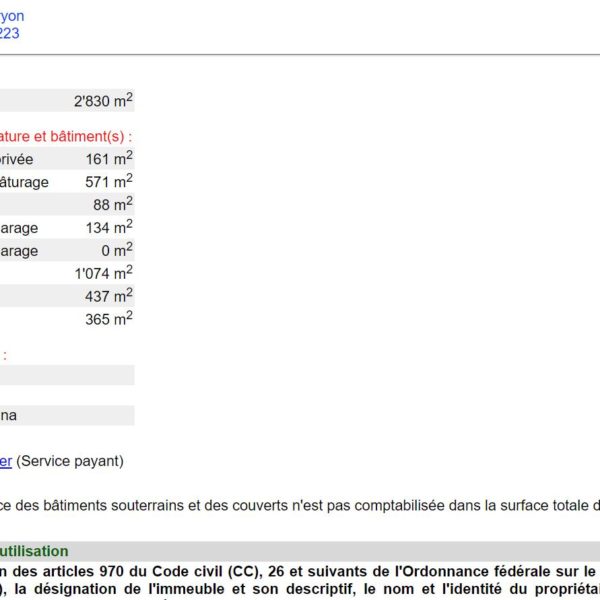The width and height of the screenshot is (600, 600).
Task: Click the link before "(Service payant)"
Action: [6, 461]
